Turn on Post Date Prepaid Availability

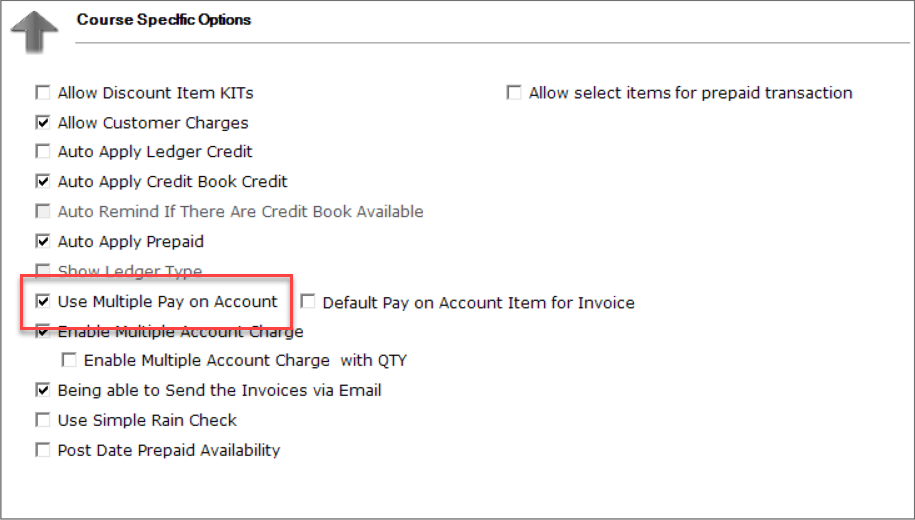click(x=43, y=450)
